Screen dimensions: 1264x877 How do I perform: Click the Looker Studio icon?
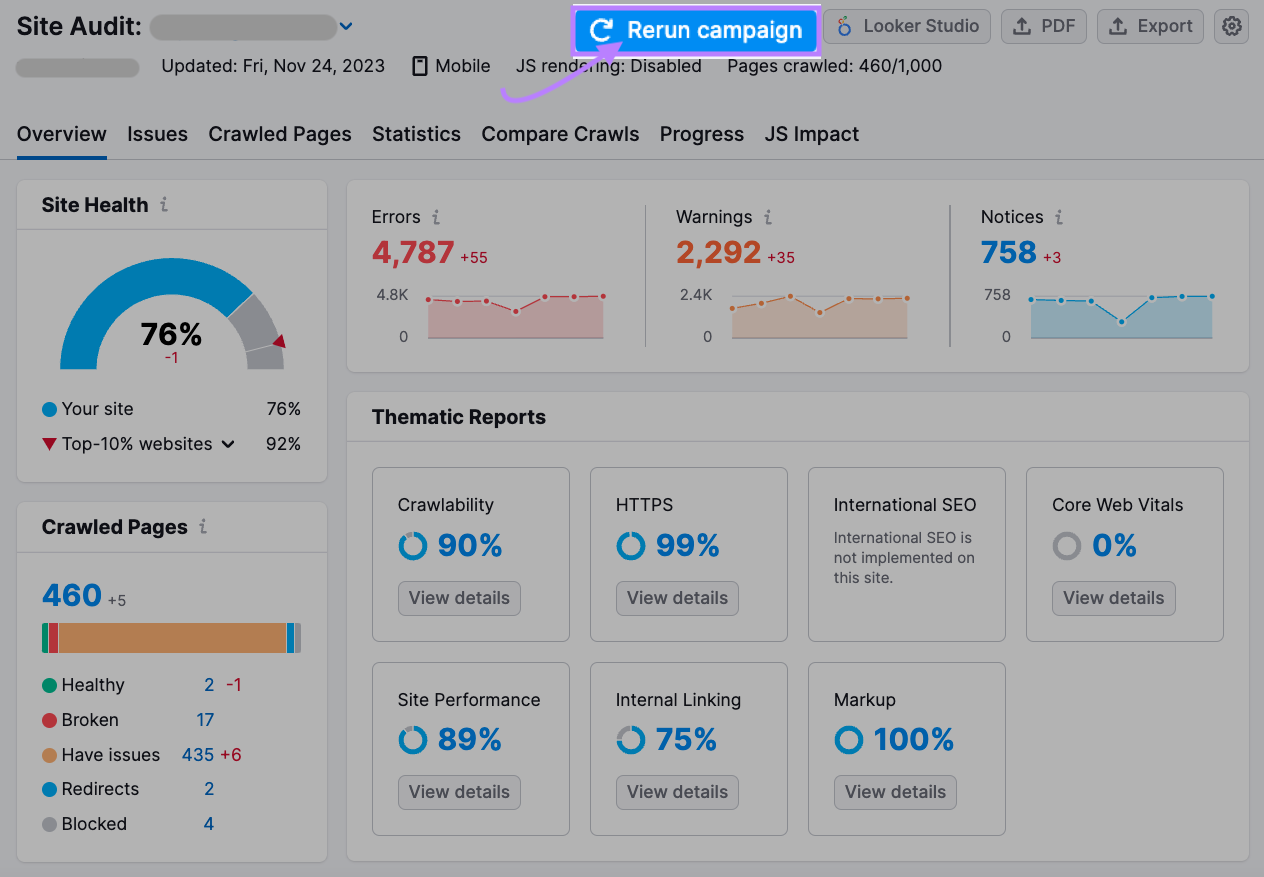(843, 26)
